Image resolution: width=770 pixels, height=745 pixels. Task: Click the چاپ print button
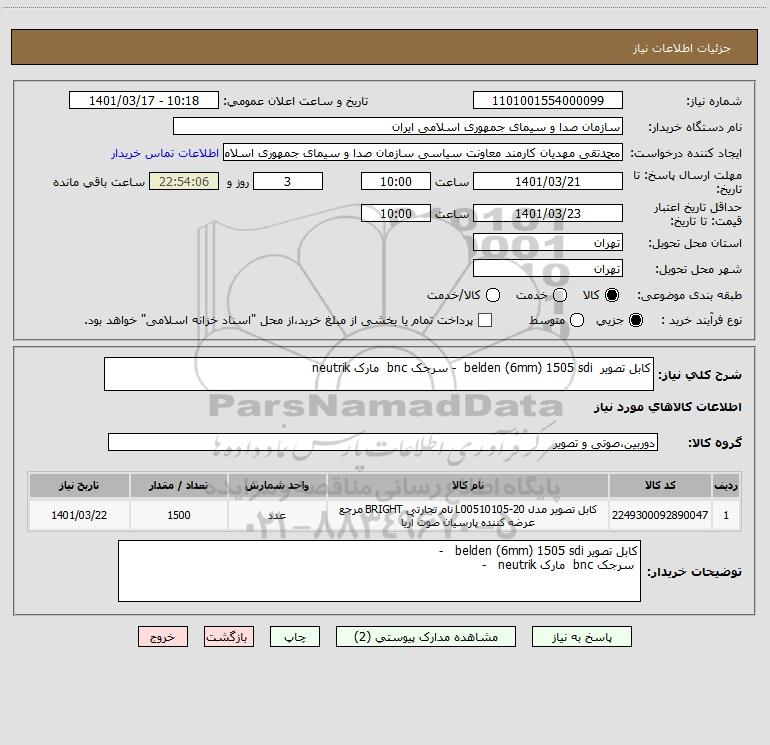pos(295,636)
